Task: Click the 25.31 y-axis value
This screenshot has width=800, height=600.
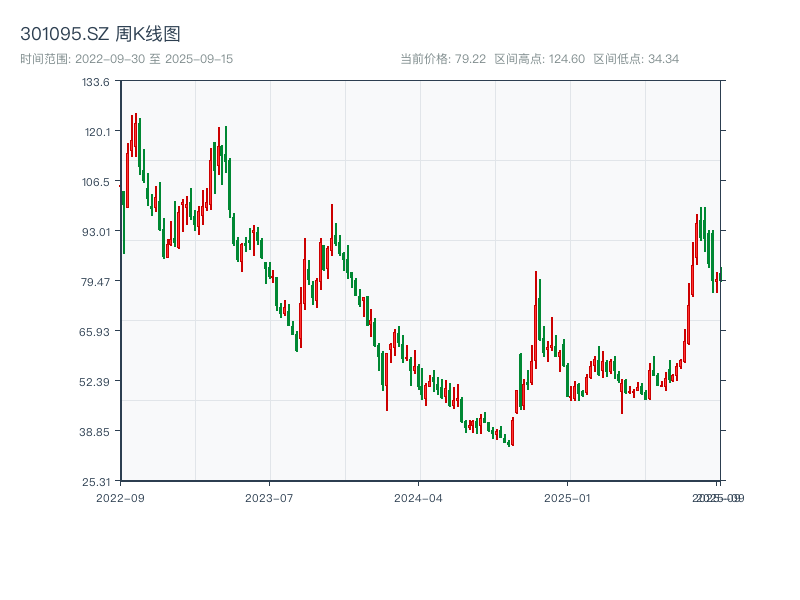Action: click(98, 481)
